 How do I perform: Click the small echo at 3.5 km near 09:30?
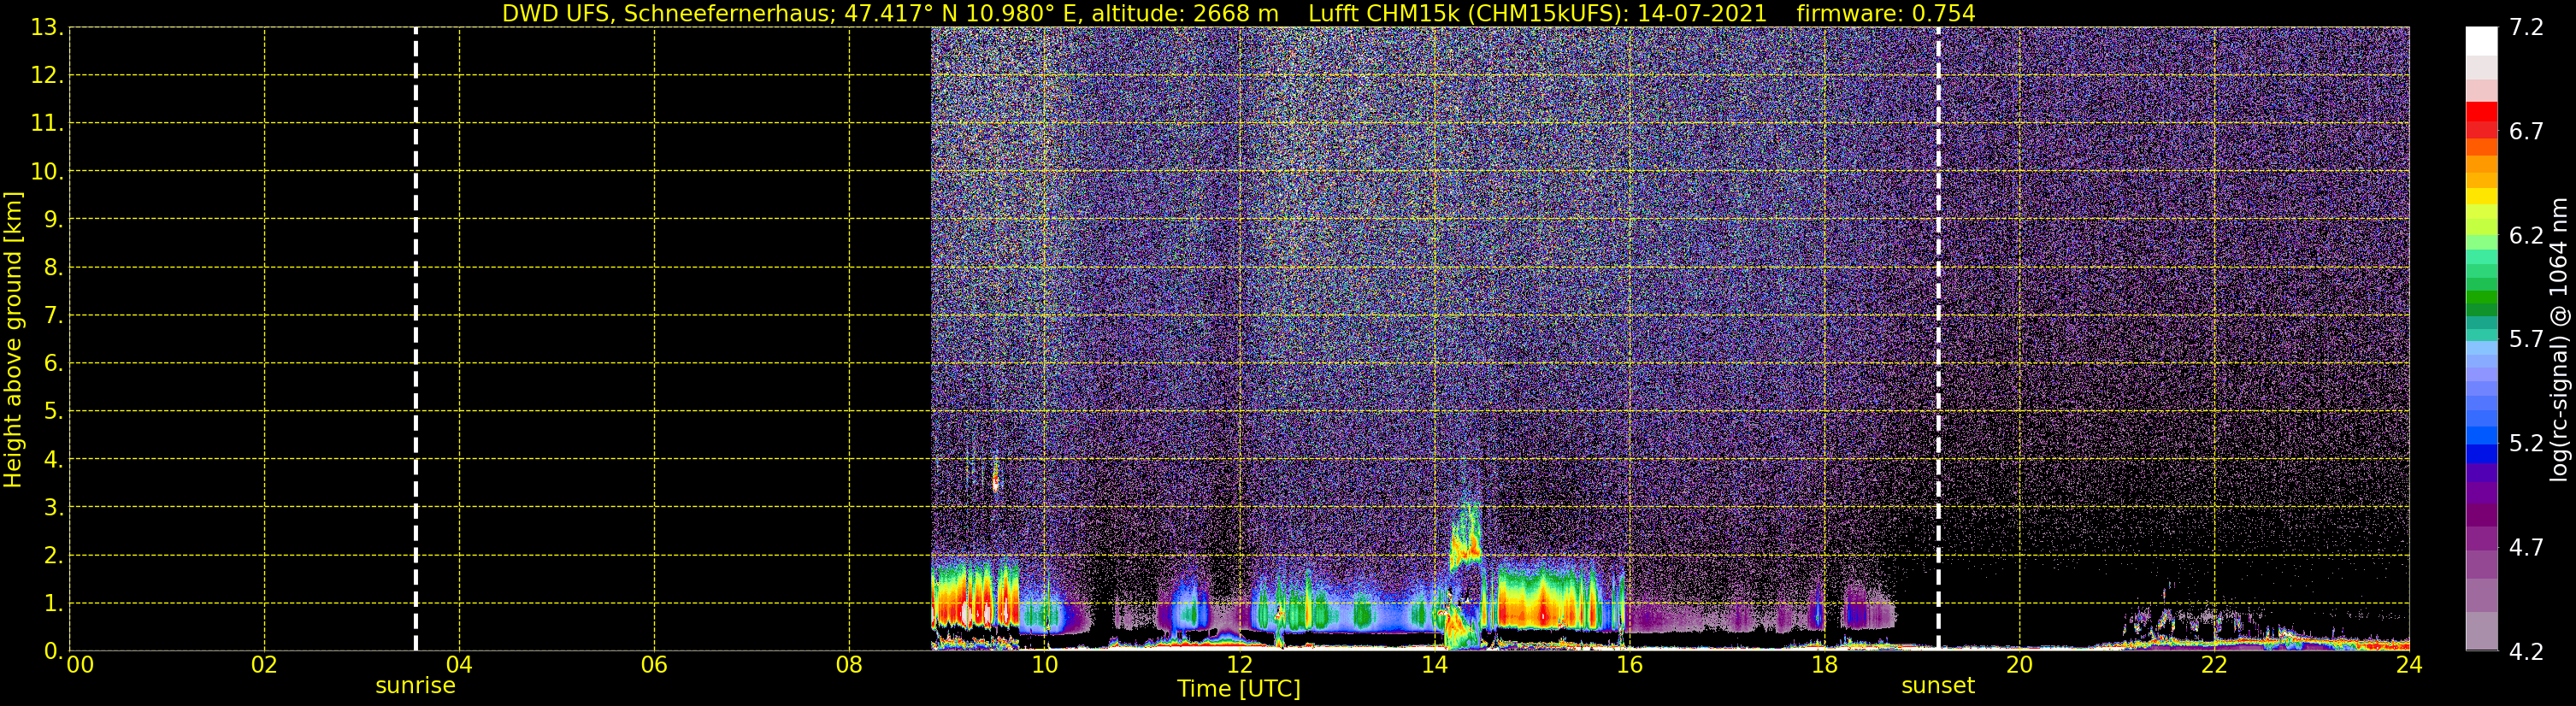pyautogui.click(x=995, y=482)
